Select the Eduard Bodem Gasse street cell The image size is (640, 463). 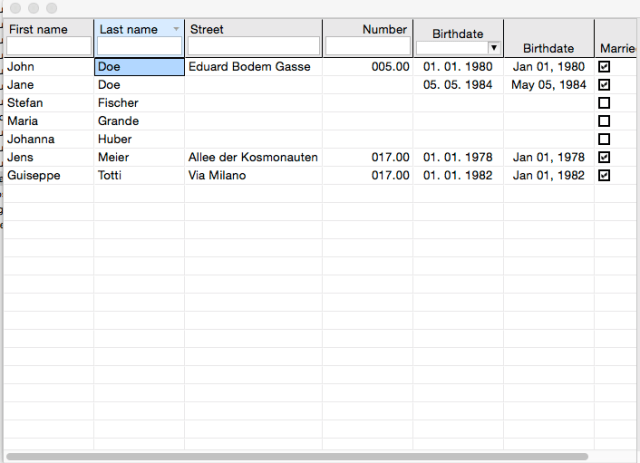tap(253, 67)
